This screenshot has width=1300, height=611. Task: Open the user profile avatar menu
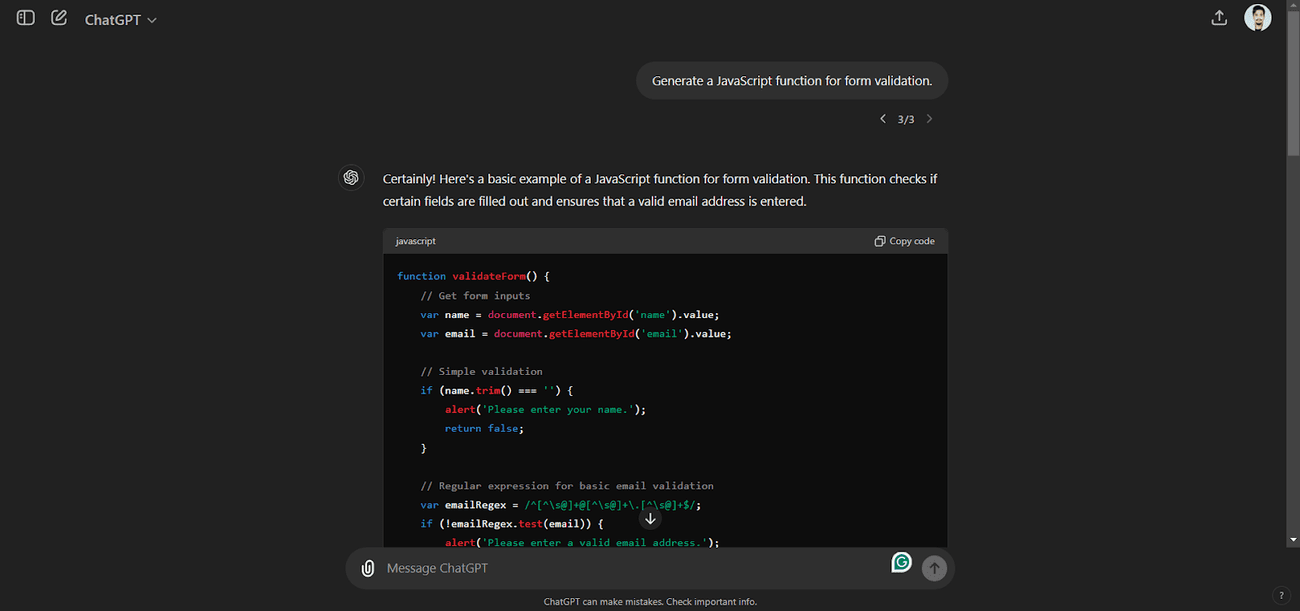(1258, 18)
